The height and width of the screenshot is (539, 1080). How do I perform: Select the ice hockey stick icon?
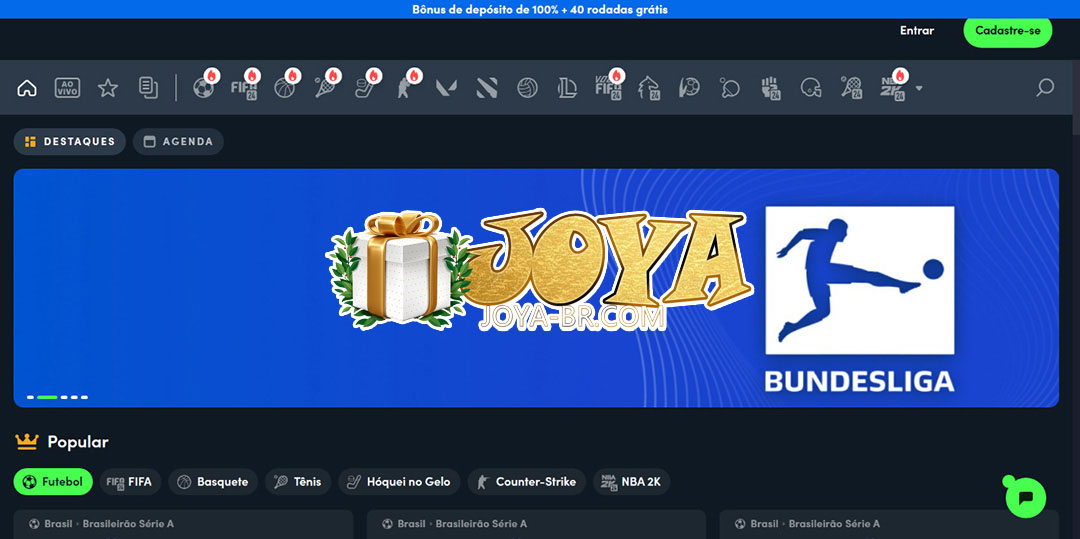365,88
